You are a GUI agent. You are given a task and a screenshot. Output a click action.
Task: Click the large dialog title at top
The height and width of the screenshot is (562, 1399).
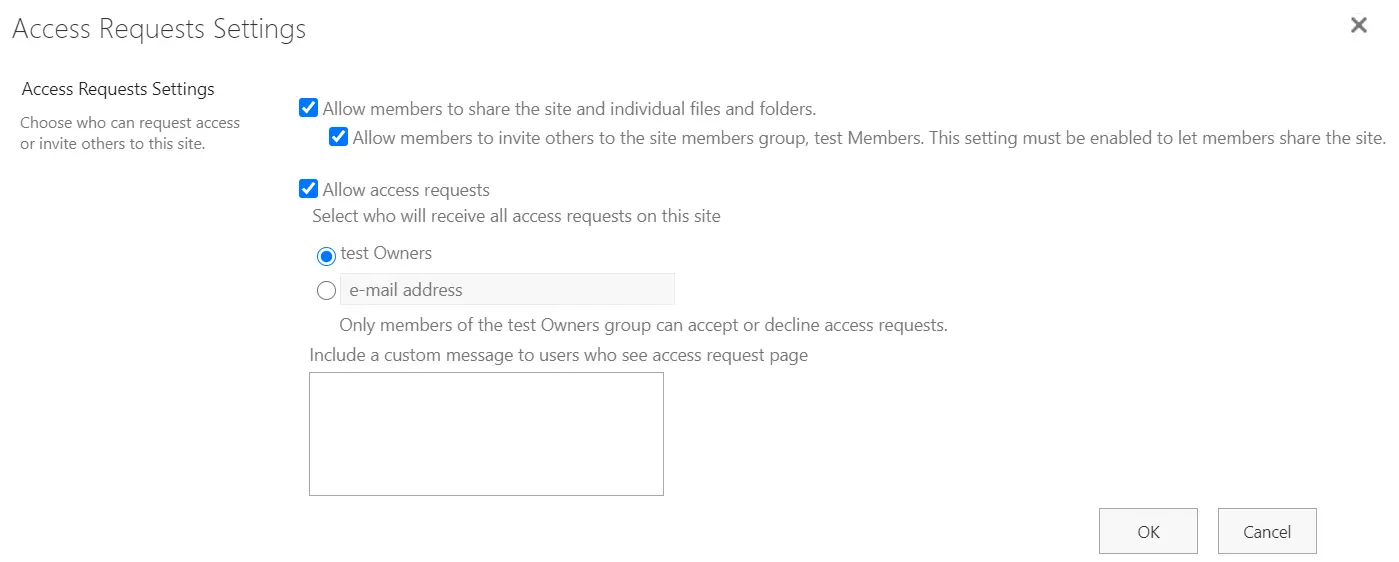(159, 29)
